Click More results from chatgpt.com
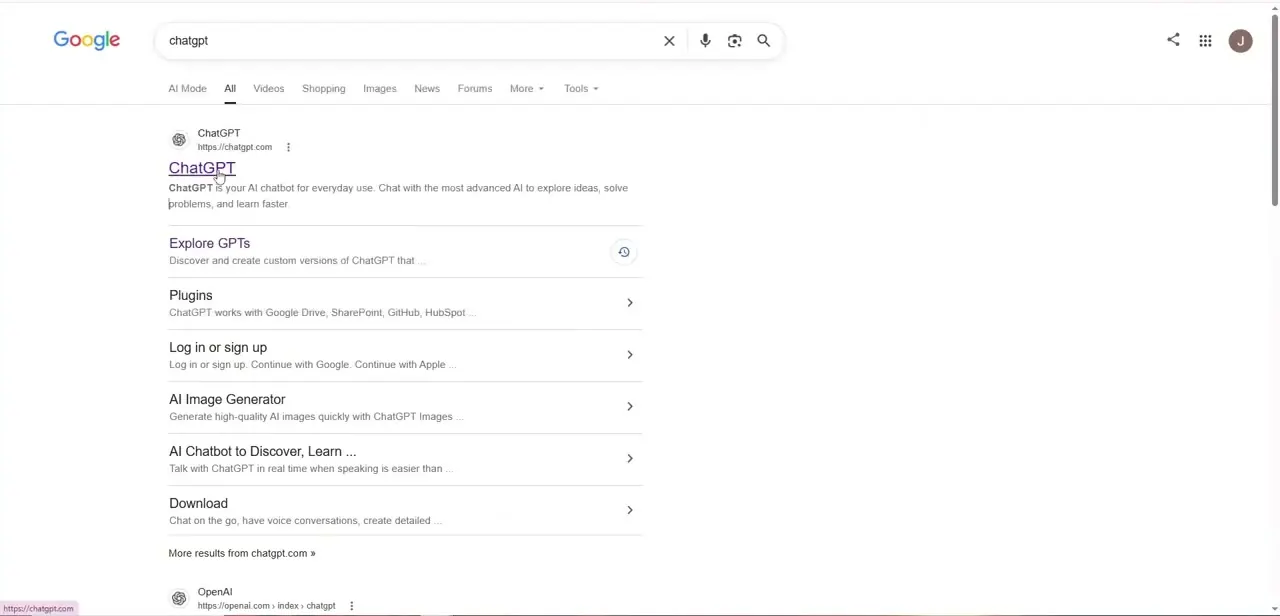 pyautogui.click(x=242, y=553)
